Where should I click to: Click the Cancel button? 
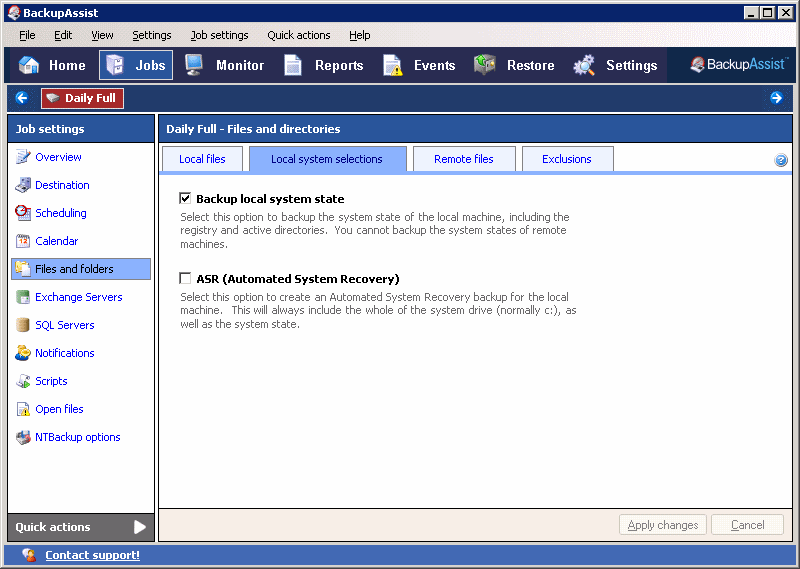pos(747,525)
